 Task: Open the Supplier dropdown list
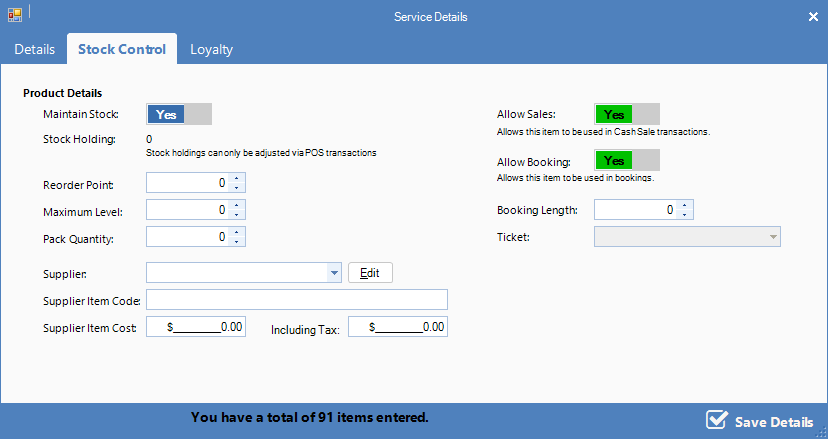[333, 273]
